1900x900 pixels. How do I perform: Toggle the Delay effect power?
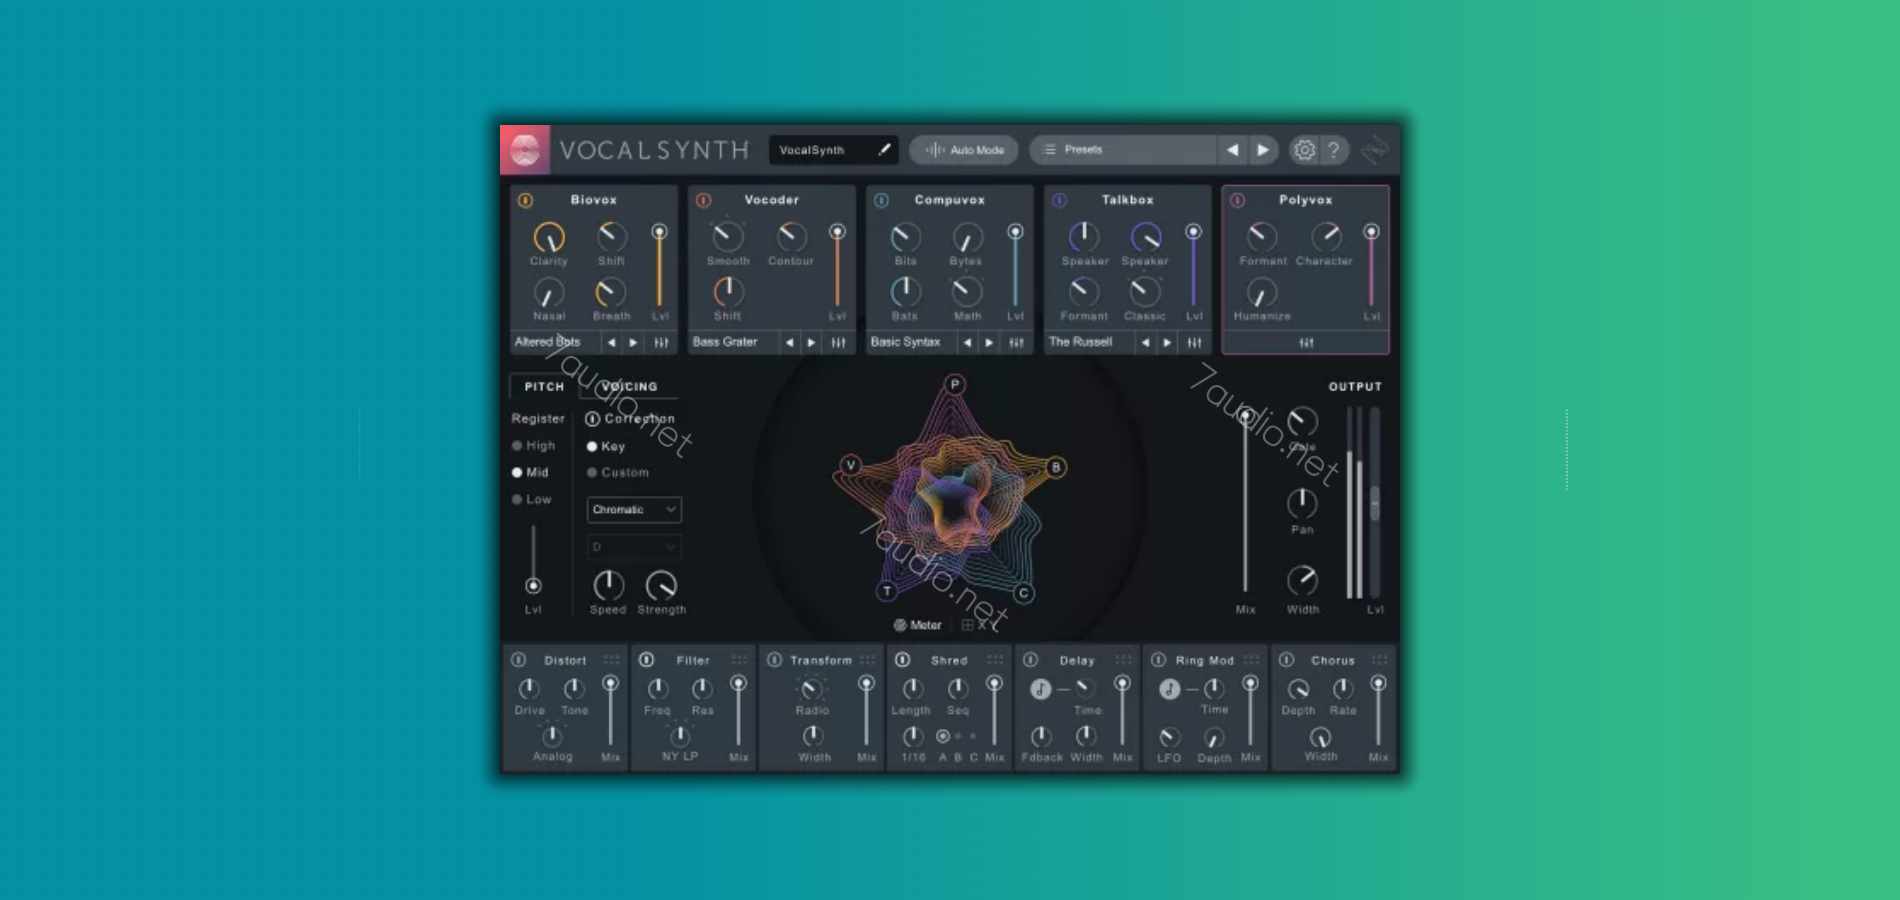[1030, 660]
